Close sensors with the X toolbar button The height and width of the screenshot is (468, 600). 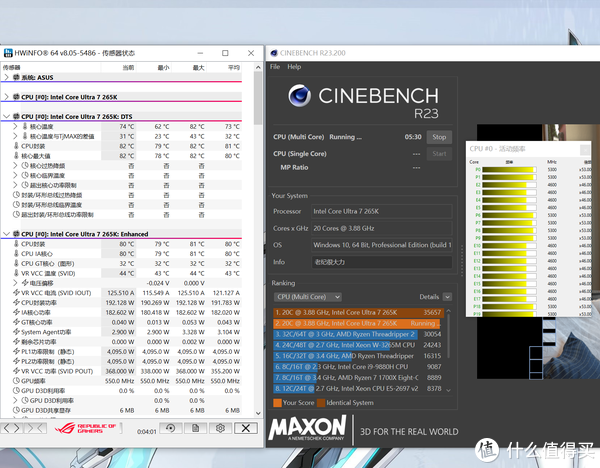246,428
